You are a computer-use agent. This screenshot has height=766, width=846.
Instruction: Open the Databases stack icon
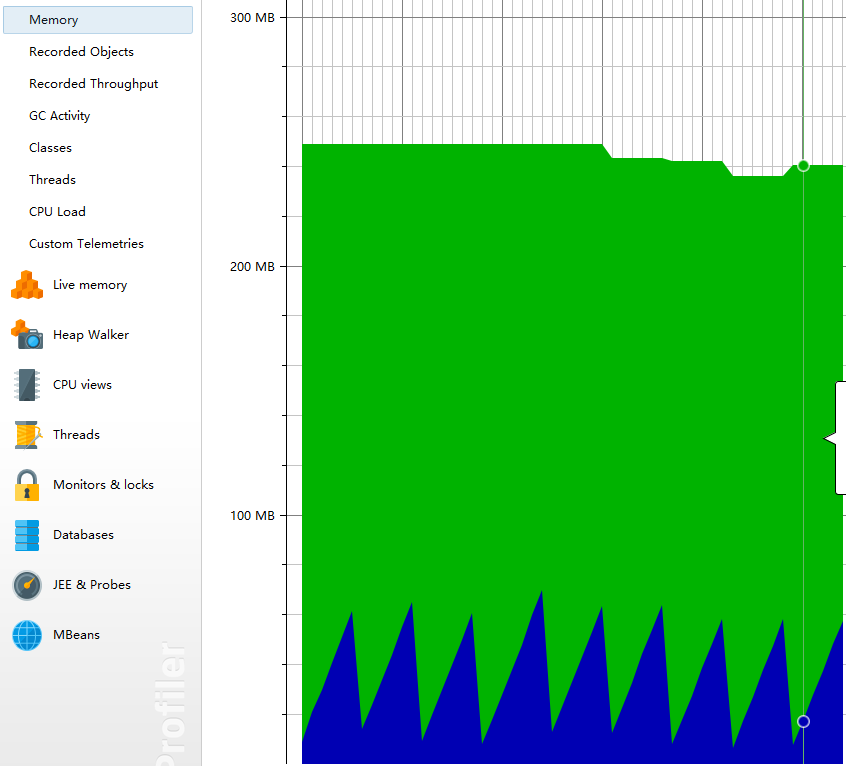(27, 535)
